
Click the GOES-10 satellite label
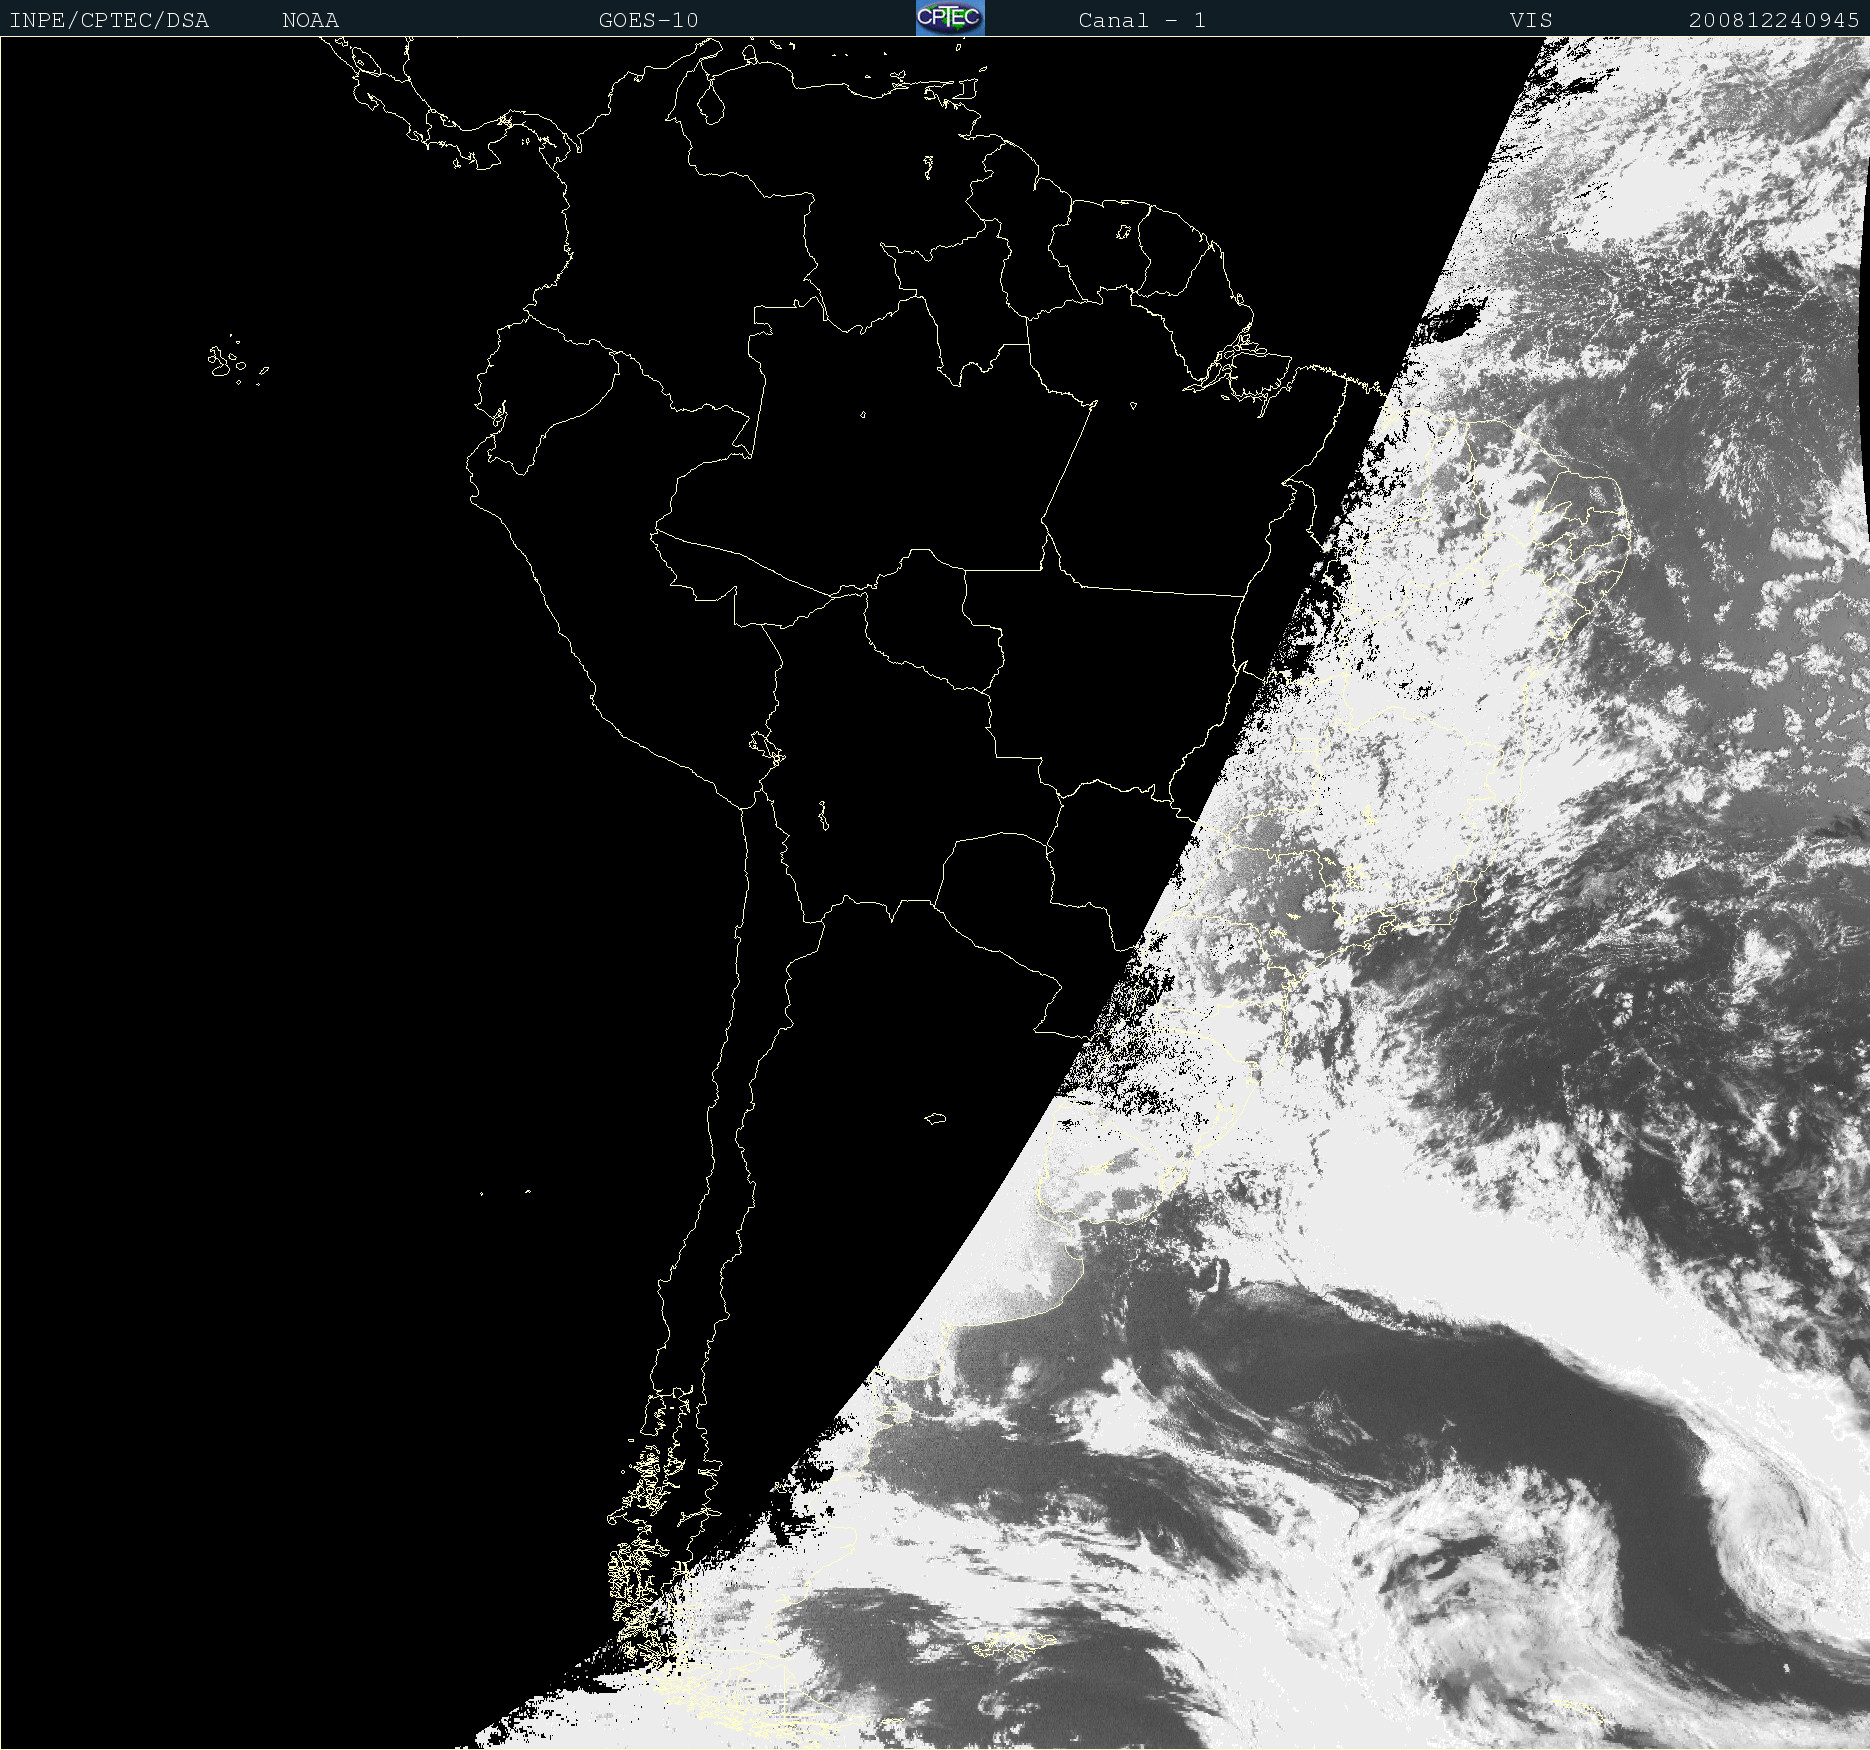click(x=648, y=20)
